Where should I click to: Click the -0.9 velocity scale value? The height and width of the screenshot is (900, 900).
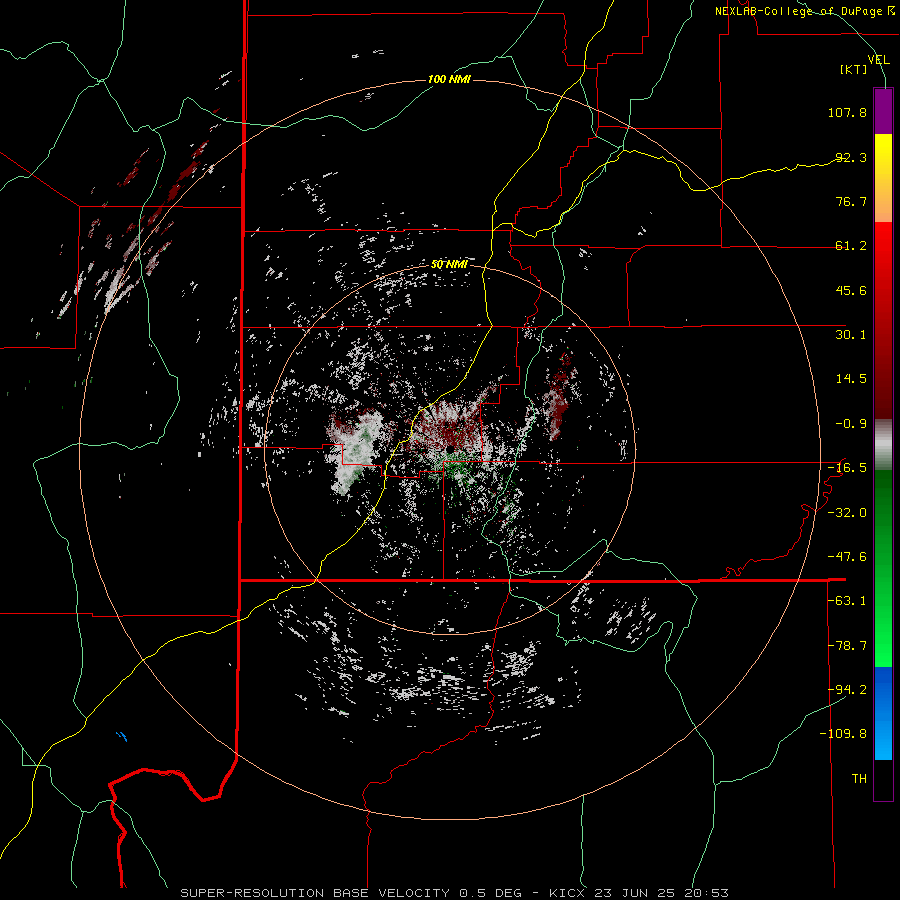tap(851, 424)
